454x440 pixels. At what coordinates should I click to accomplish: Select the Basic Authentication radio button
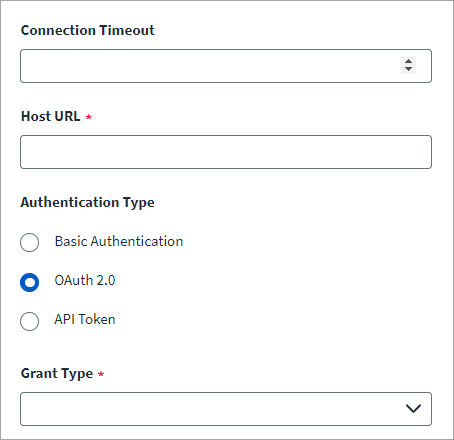click(x=29, y=242)
